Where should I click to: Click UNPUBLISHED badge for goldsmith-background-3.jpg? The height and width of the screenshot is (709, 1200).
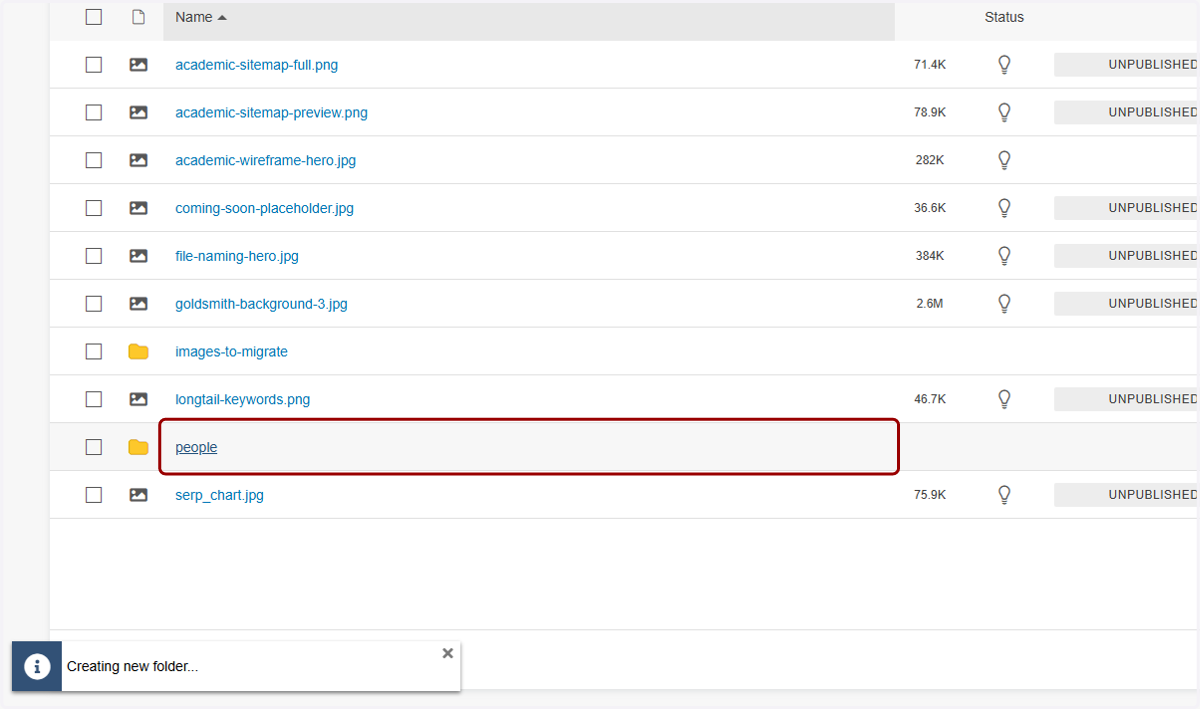tap(1127, 304)
